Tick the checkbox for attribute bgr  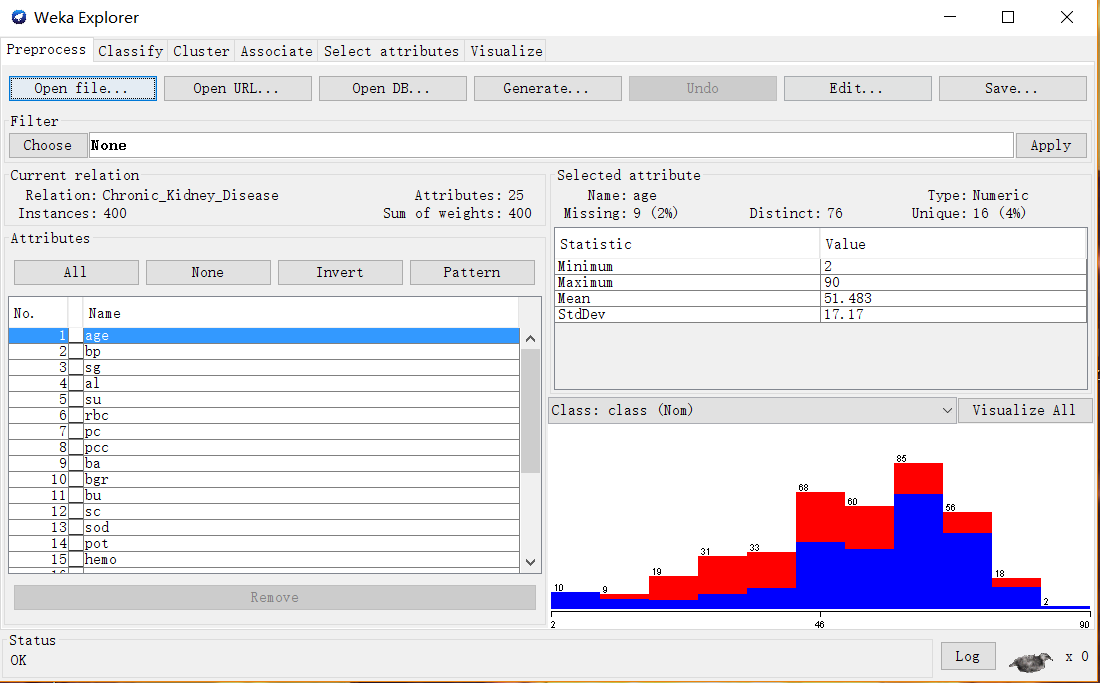pyautogui.click(x=76, y=480)
